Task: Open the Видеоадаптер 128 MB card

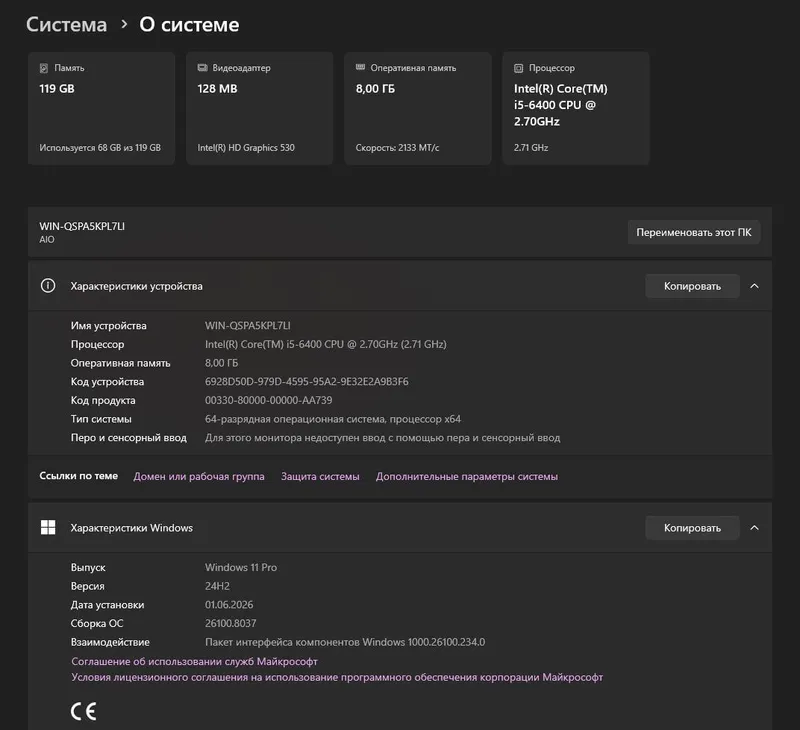Action: (x=260, y=108)
